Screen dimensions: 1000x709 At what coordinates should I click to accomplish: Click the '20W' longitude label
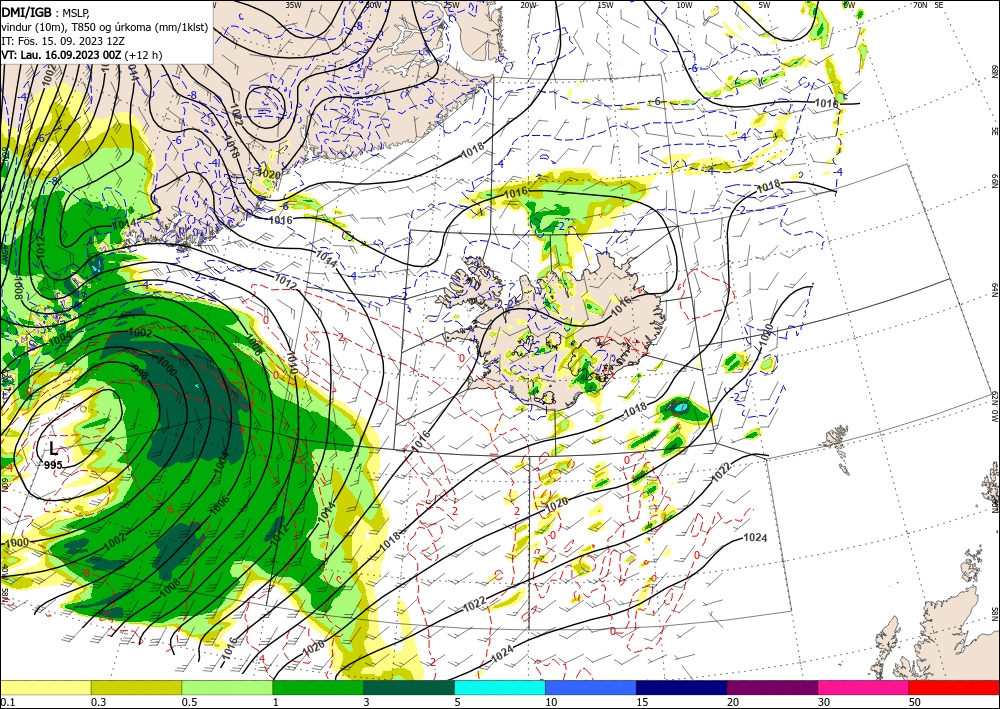pos(528,4)
